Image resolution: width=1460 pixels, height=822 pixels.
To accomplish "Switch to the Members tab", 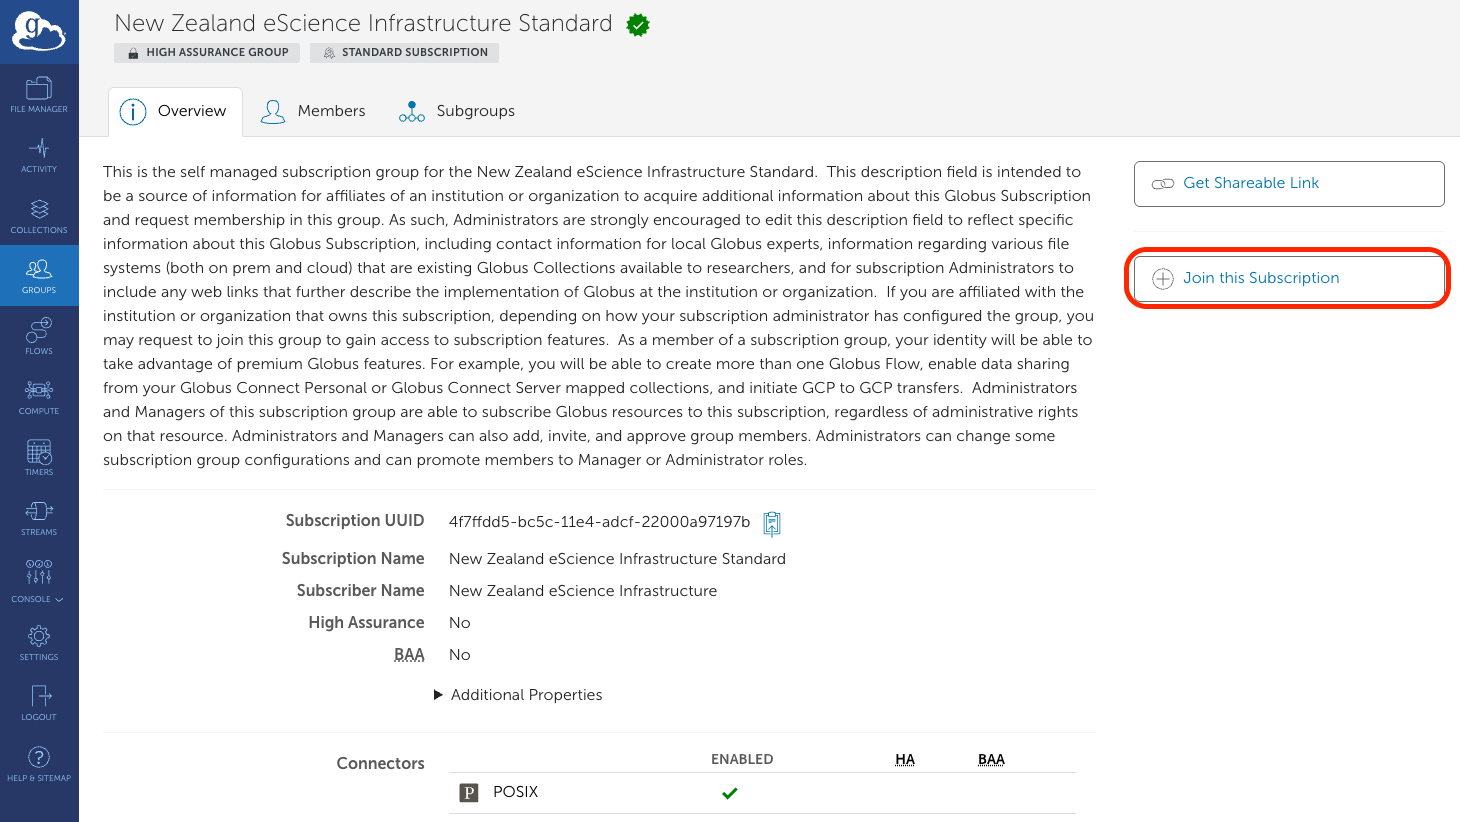I will click(x=313, y=111).
